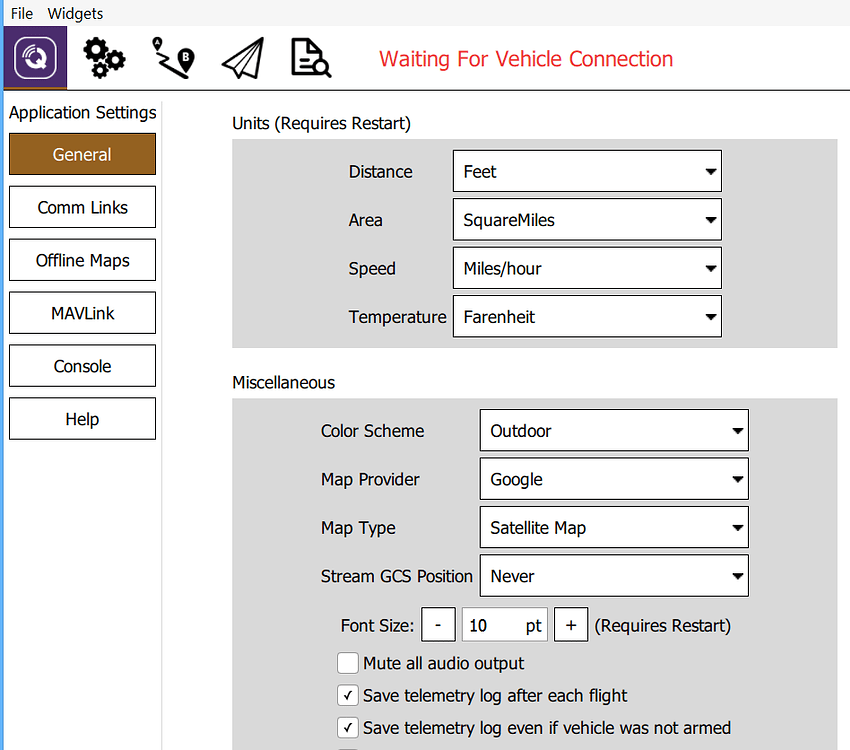The image size is (850, 750).
Task: Click the font size value field
Action: point(505,625)
